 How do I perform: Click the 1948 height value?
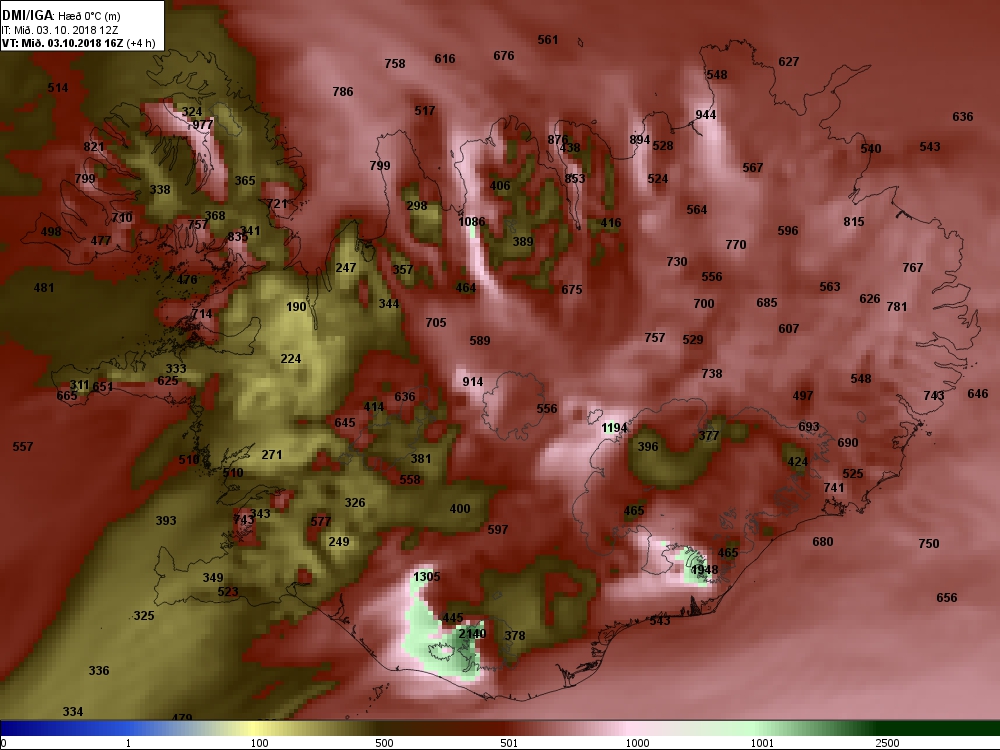[x=704, y=570]
